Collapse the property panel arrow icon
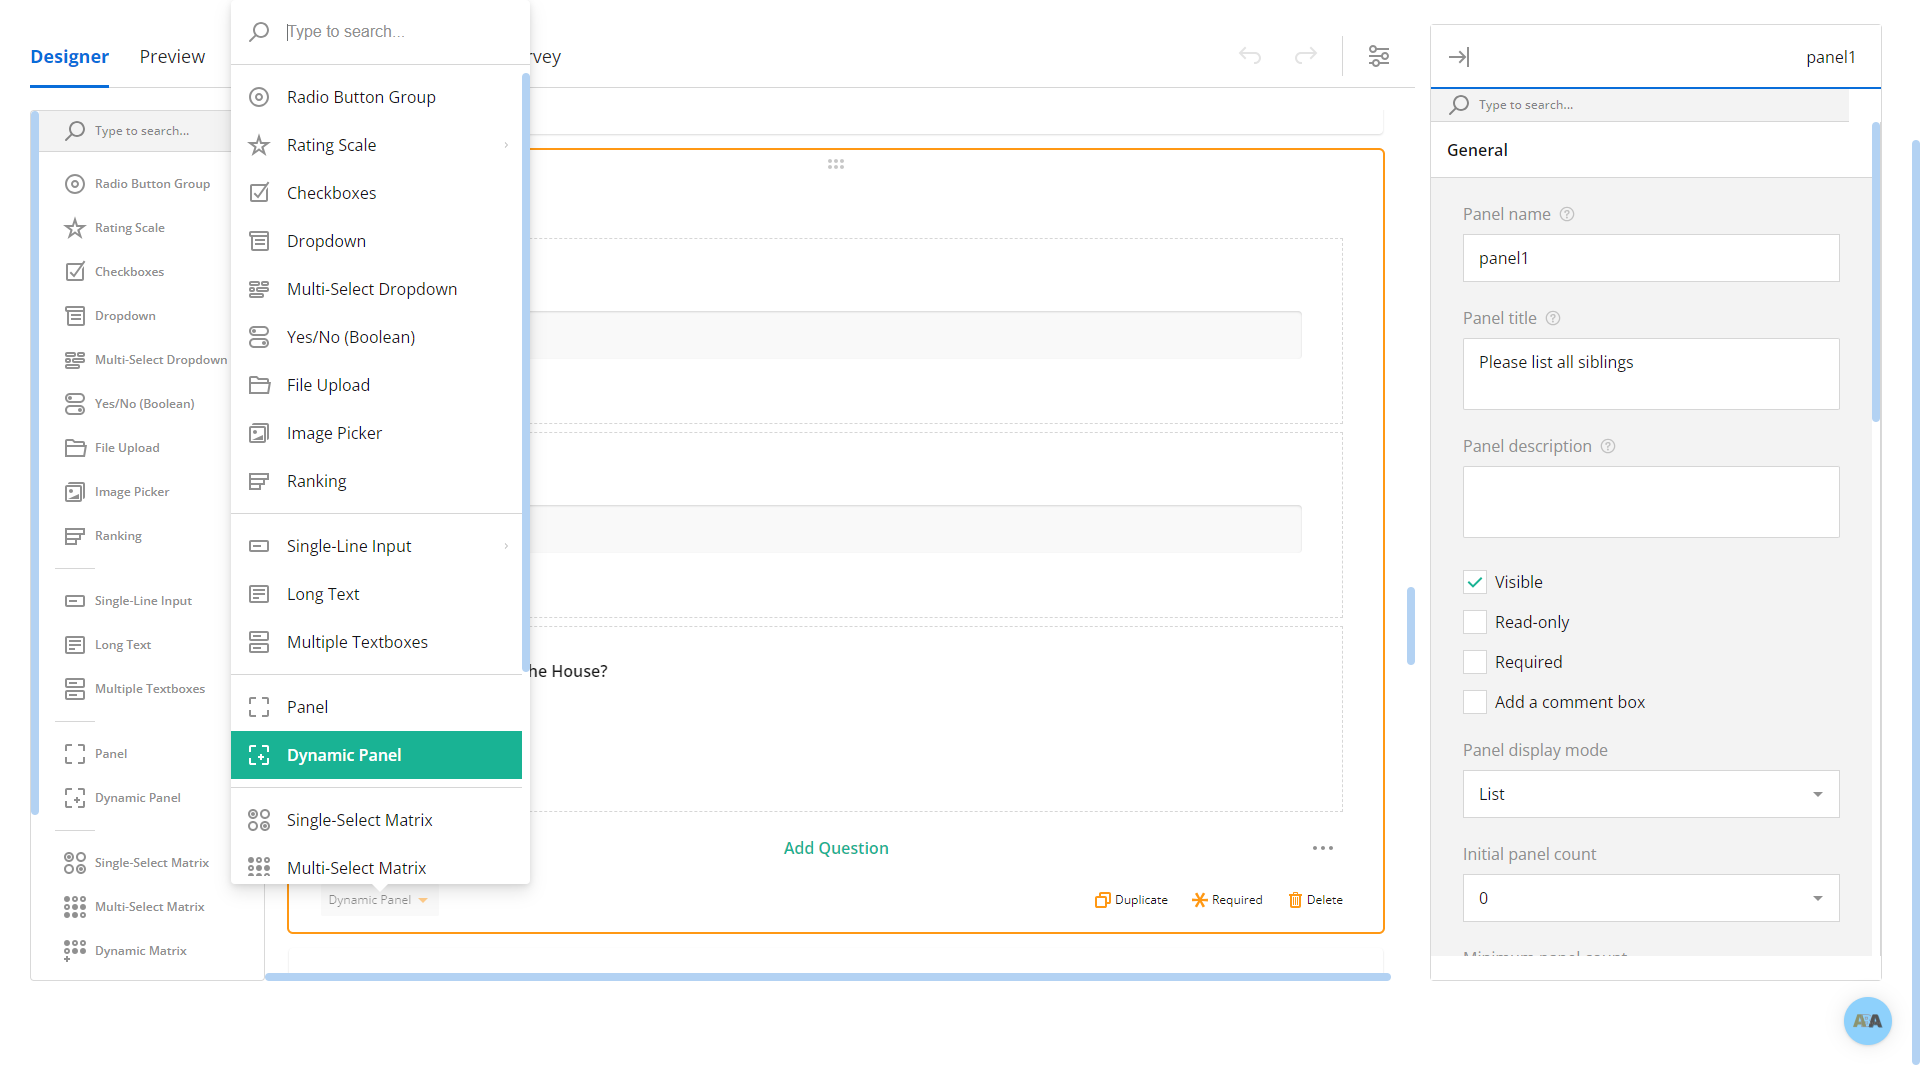 coord(1459,57)
